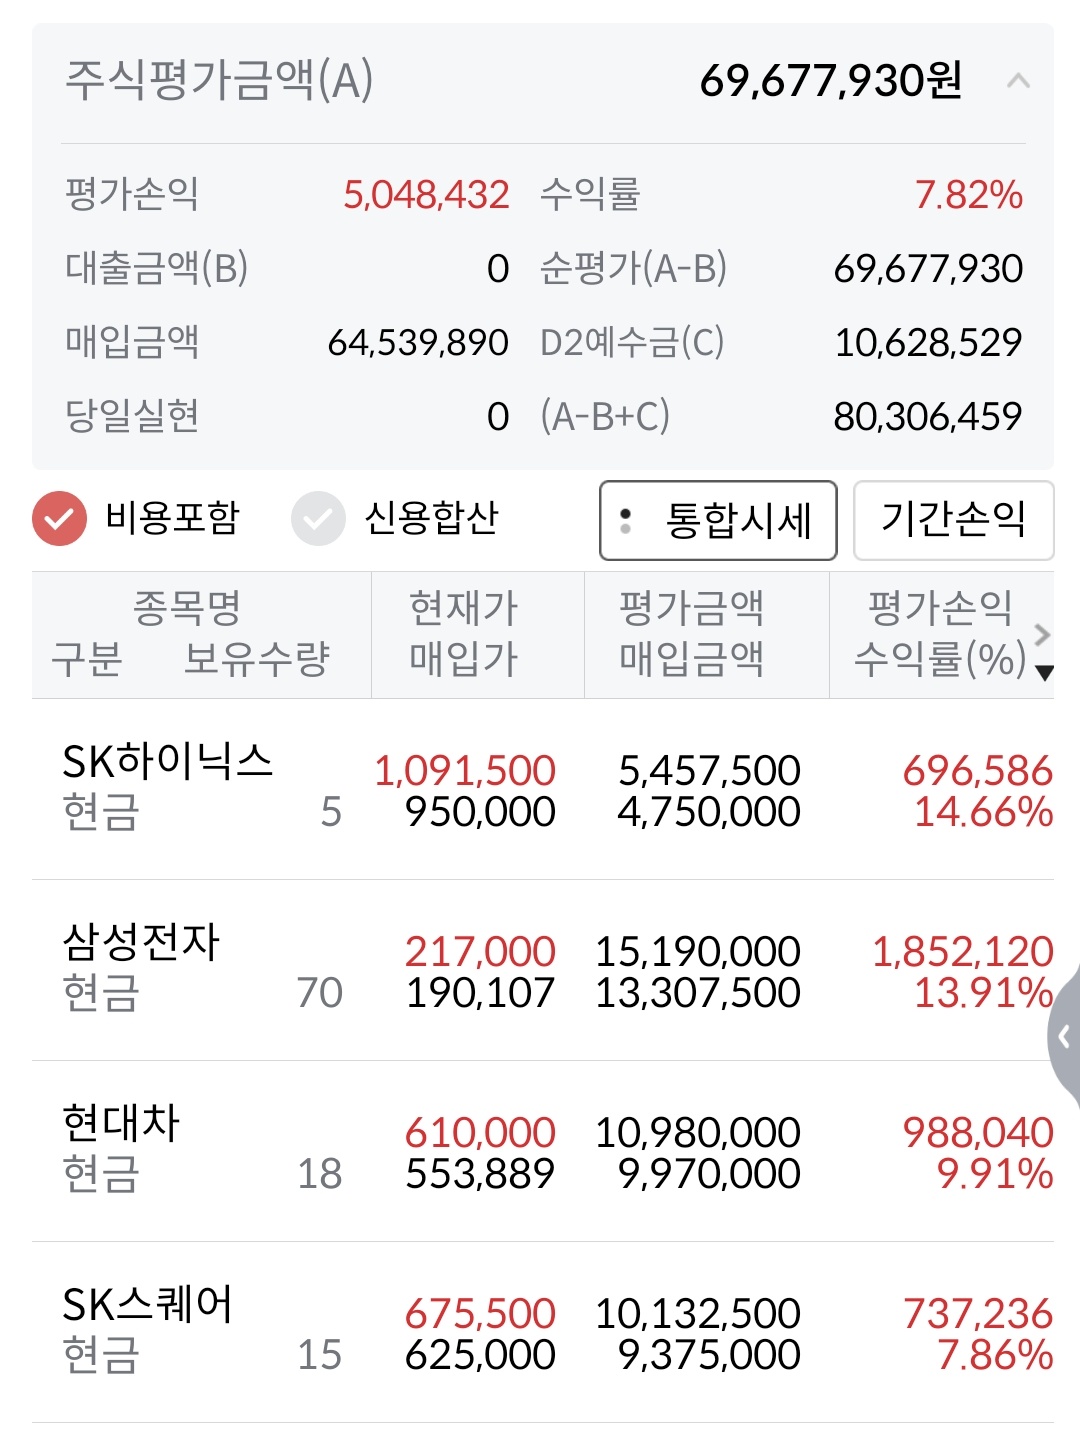
Task: Click the black sort triangle by 수익률(%)
Action: click(1045, 673)
